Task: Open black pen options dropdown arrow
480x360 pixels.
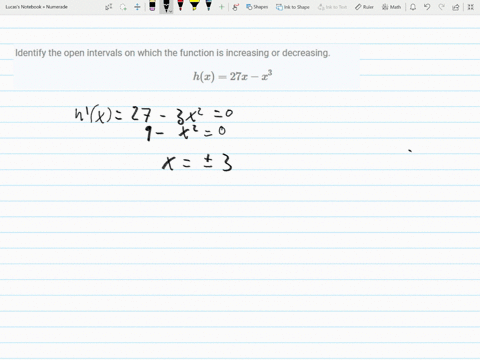Action: point(170,11)
